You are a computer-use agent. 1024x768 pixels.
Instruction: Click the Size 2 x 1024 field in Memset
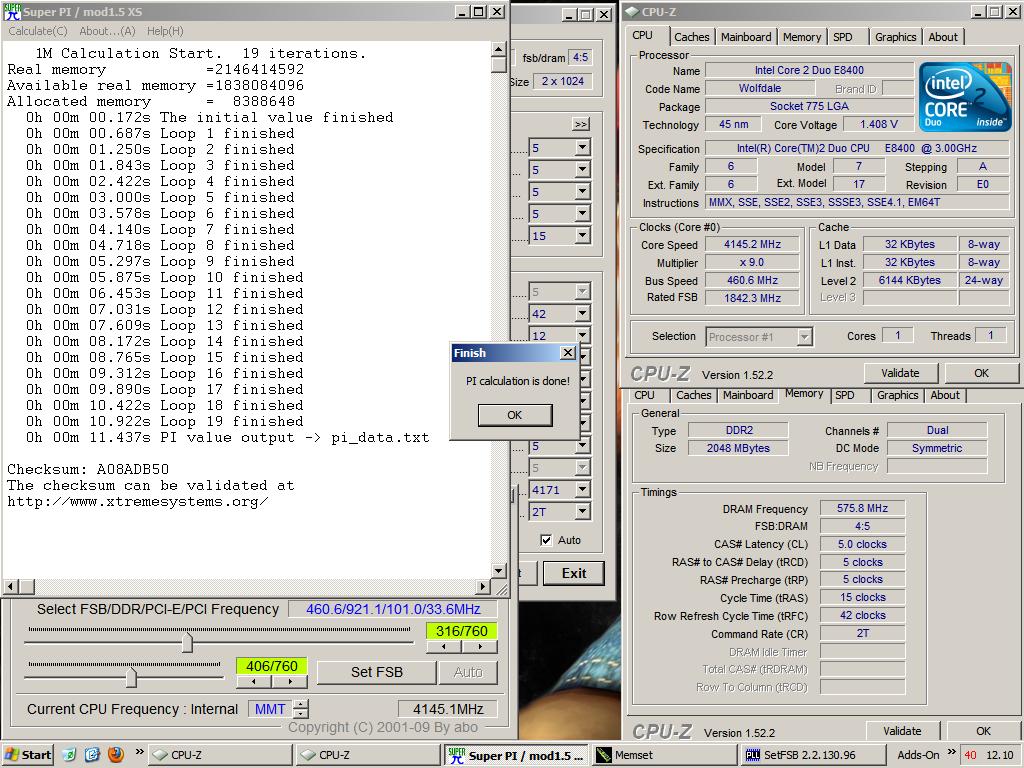562,82
